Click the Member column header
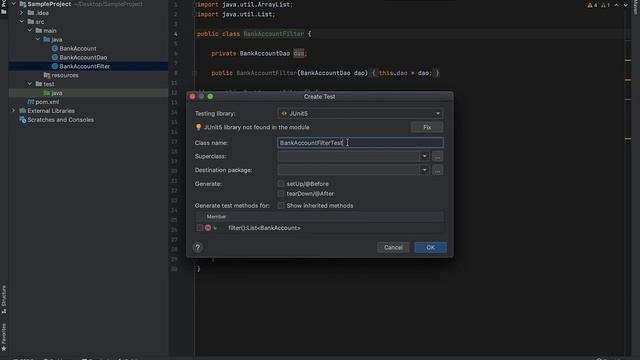The width and height of the screenshot is (640, 360). [216, 217]
